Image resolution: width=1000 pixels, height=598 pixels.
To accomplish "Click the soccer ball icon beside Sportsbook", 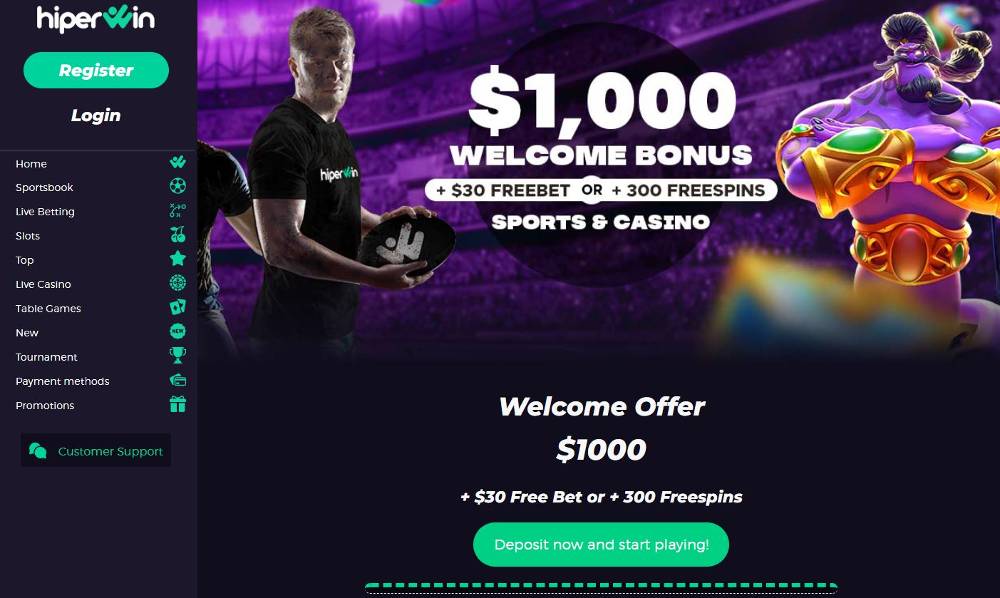I will [x=178, y=186].
